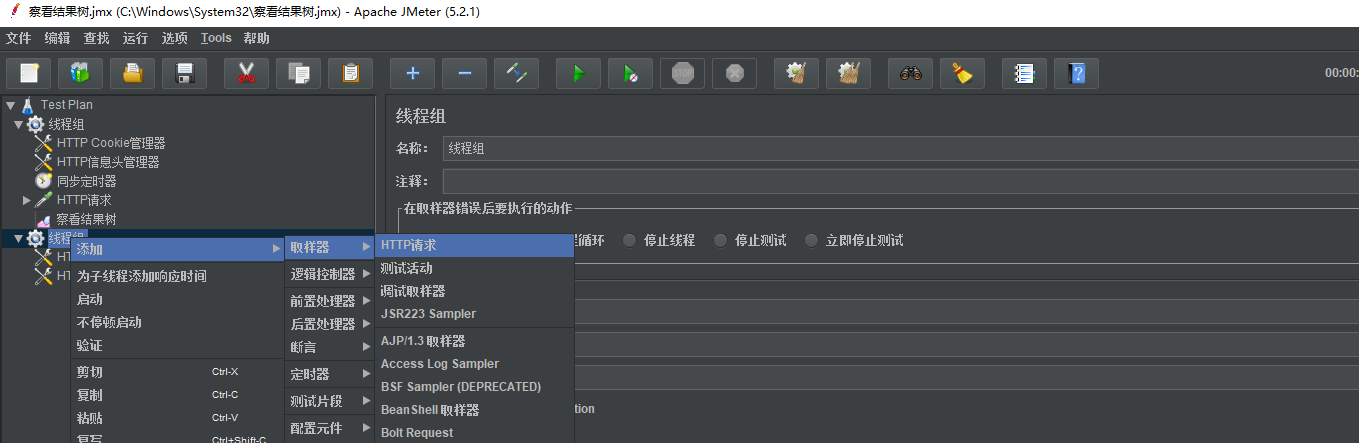Screen dimensions: 1359x443
Task: Open the Templates toolbar icon
Action: pyautogui.click(x=80, y=73)
